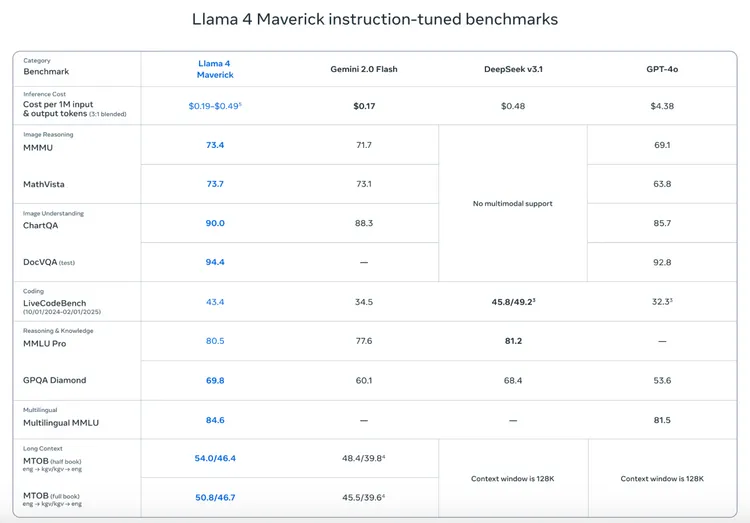
Task: Select the Multilingual MMLU row label
Action: pyautogui.click(x=63, y=421)
